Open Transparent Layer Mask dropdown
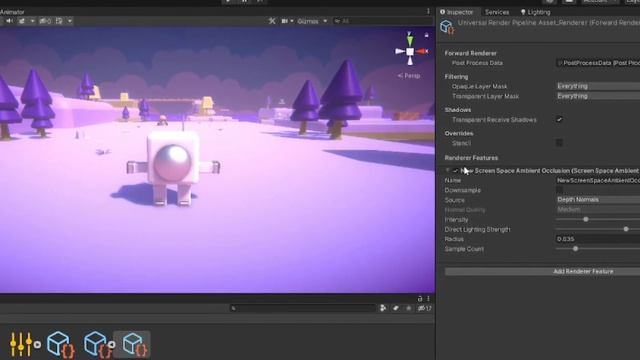 pyautogui.click(x=598, y=96)
